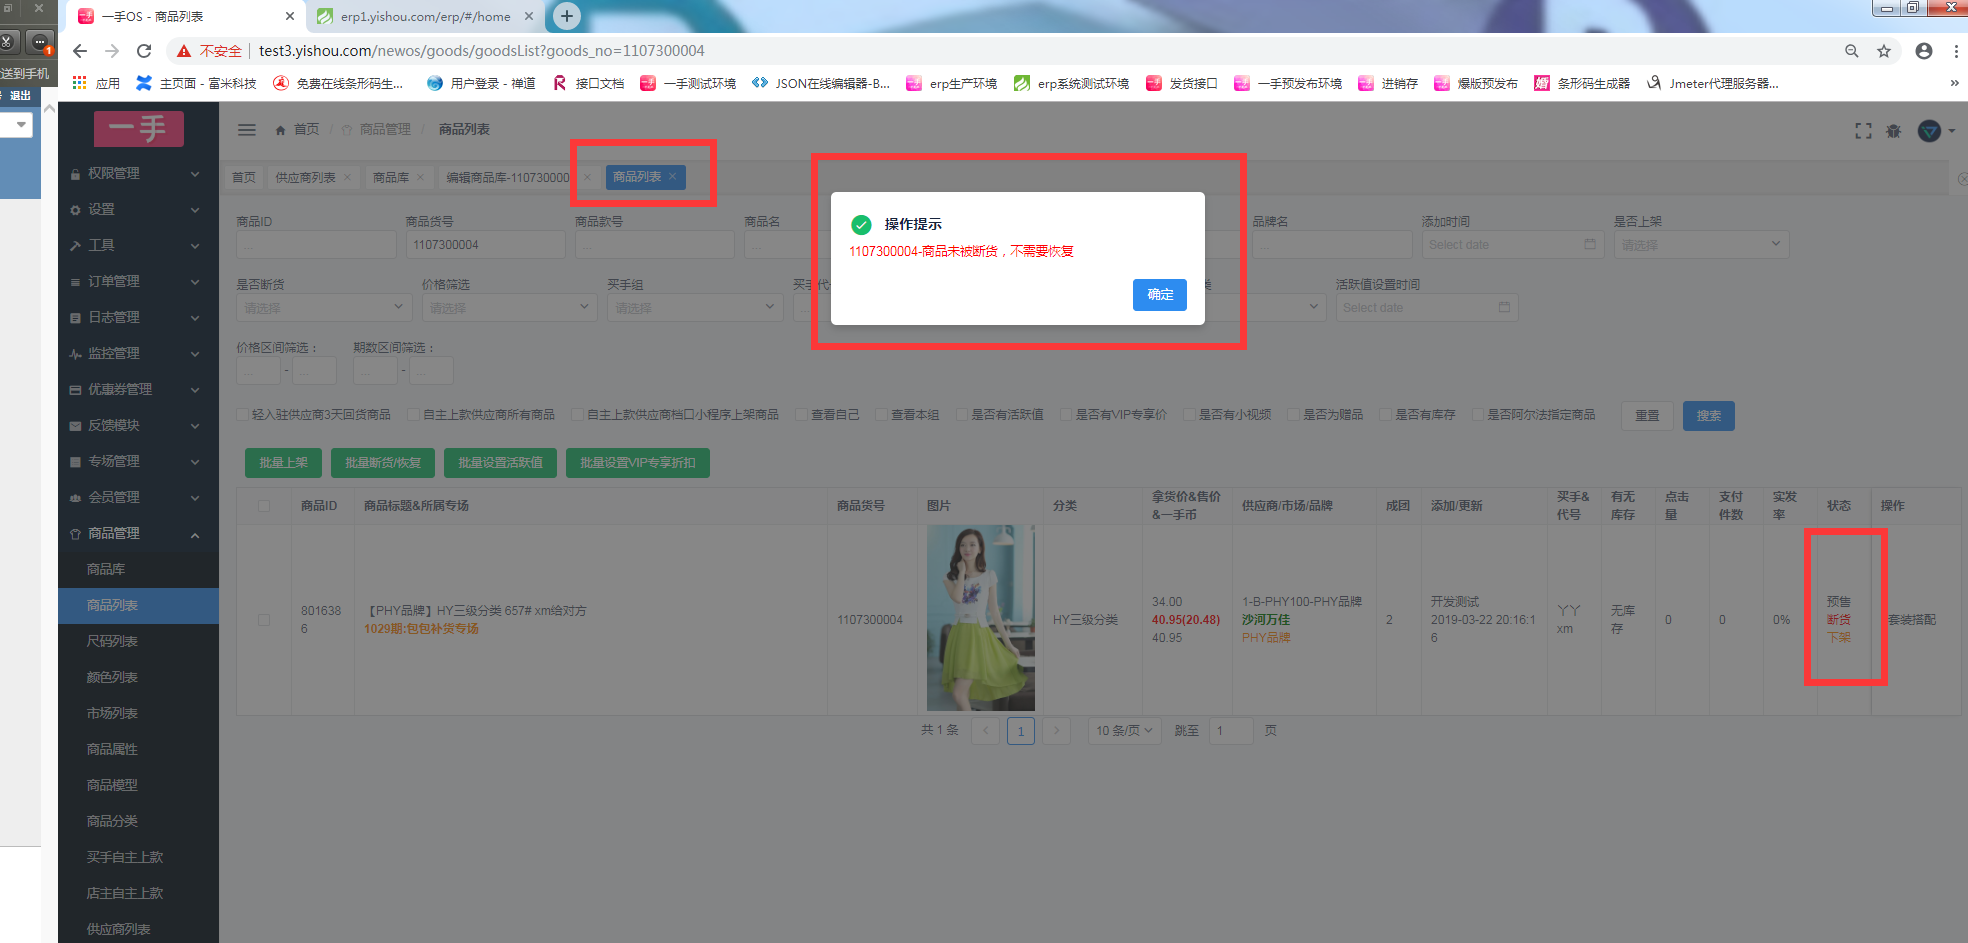Screen dimensions: 1968x943
Task: Click the insecure warning triangle icon
Action: click(183, 51)
